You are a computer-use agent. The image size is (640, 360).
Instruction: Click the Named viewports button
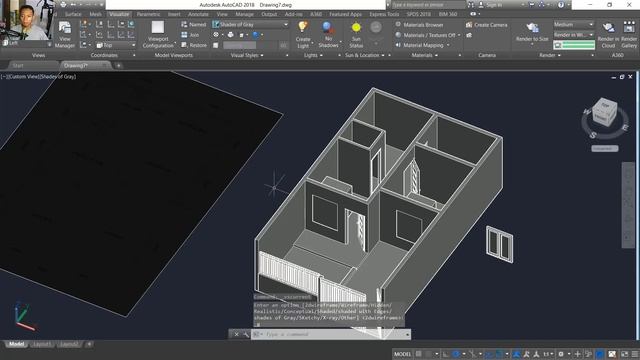[194, 24]
